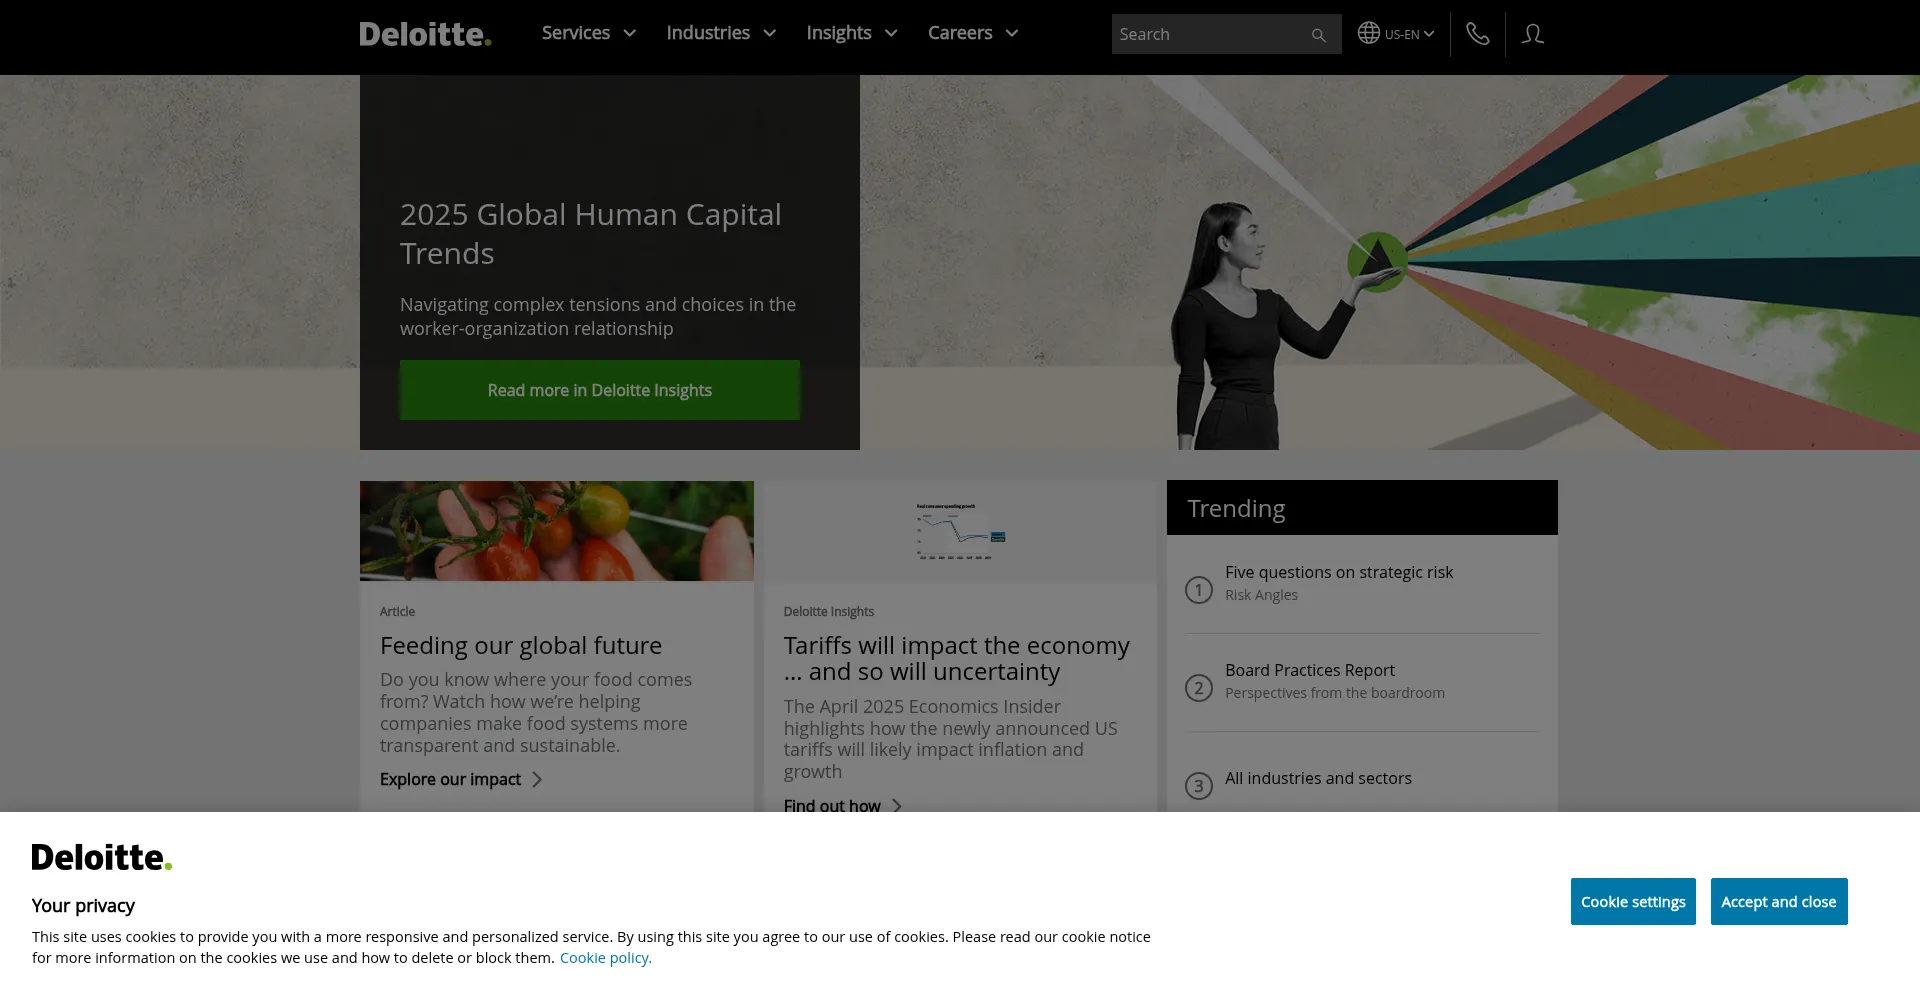Click the arrow beside Find out how
This screenshot has height=993, width=1920.
coord(897,805)
